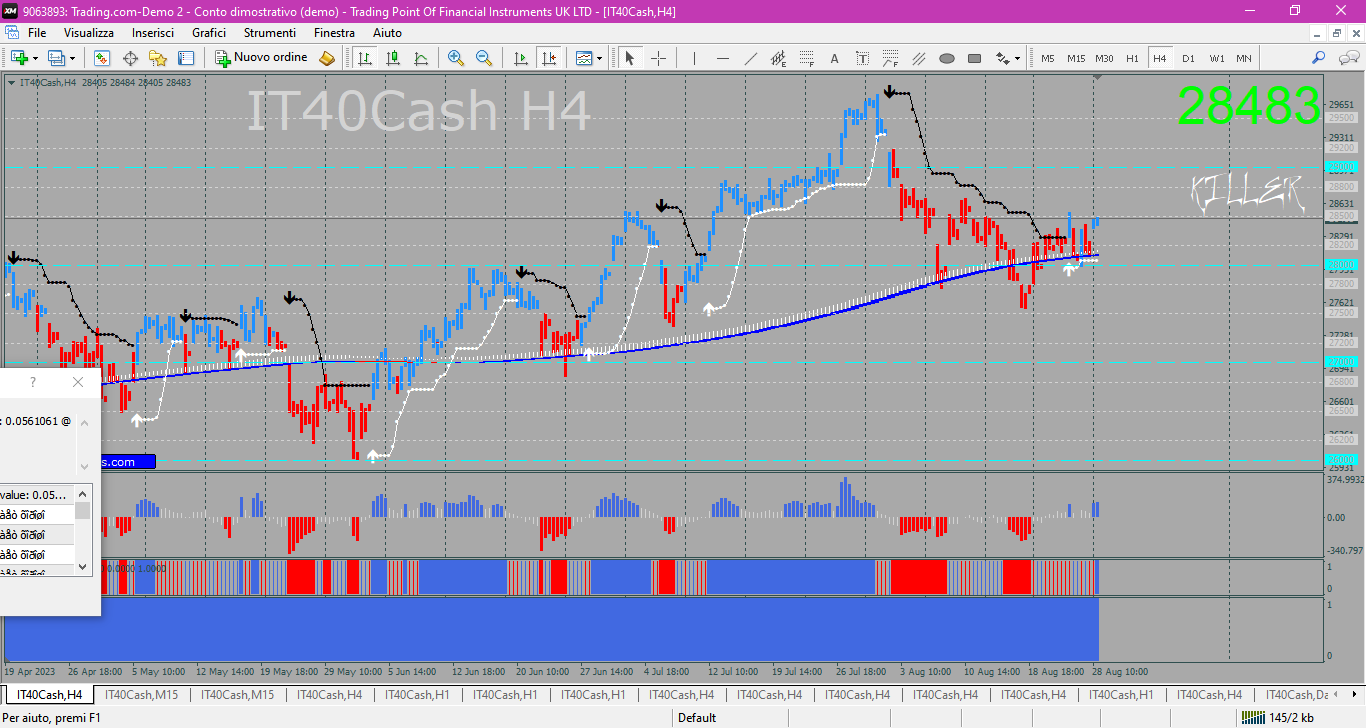
Task: Select the trendline drawing tool
Action: coord(750,58)
